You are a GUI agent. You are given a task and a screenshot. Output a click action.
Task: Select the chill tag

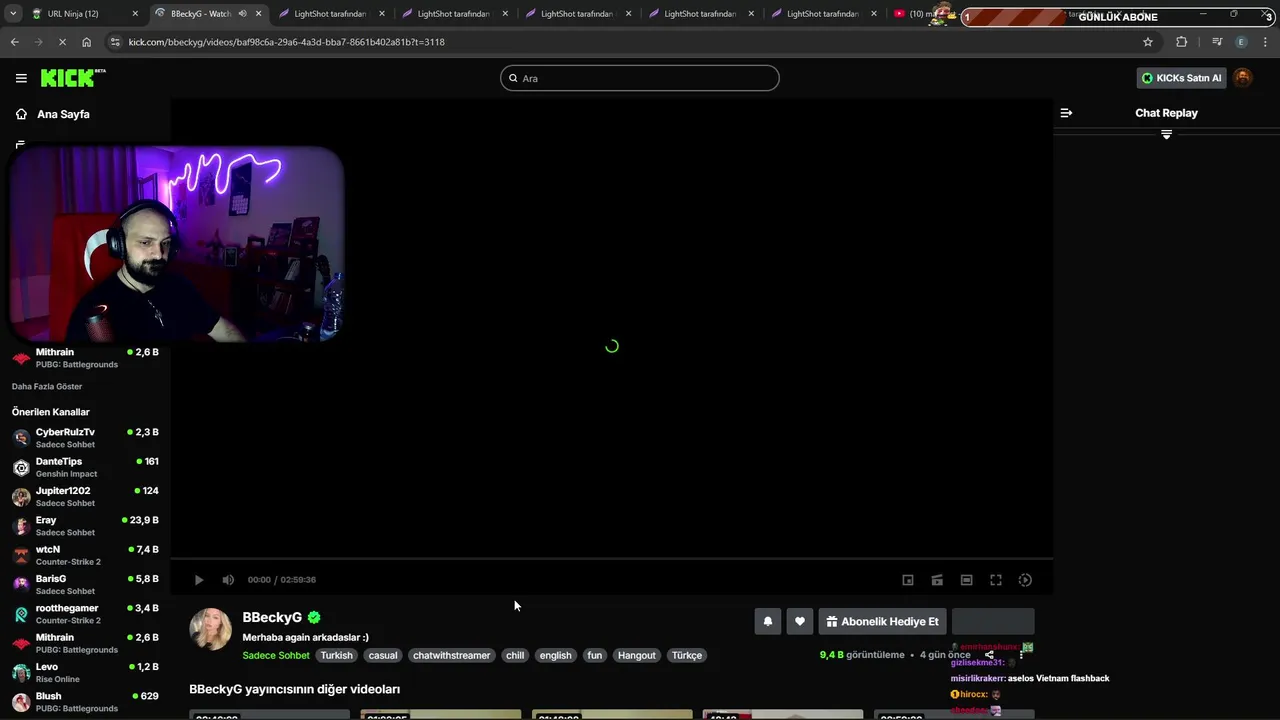515,655
